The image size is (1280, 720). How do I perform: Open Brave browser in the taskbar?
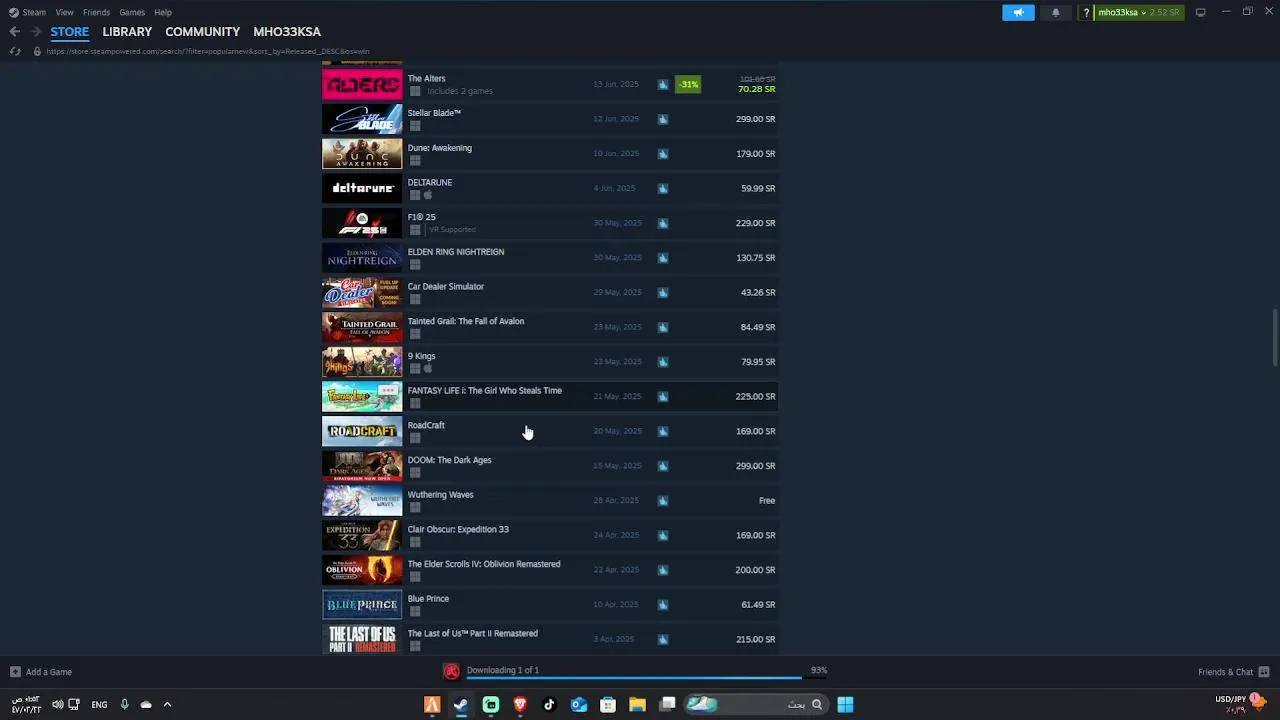tap(520, 704)
